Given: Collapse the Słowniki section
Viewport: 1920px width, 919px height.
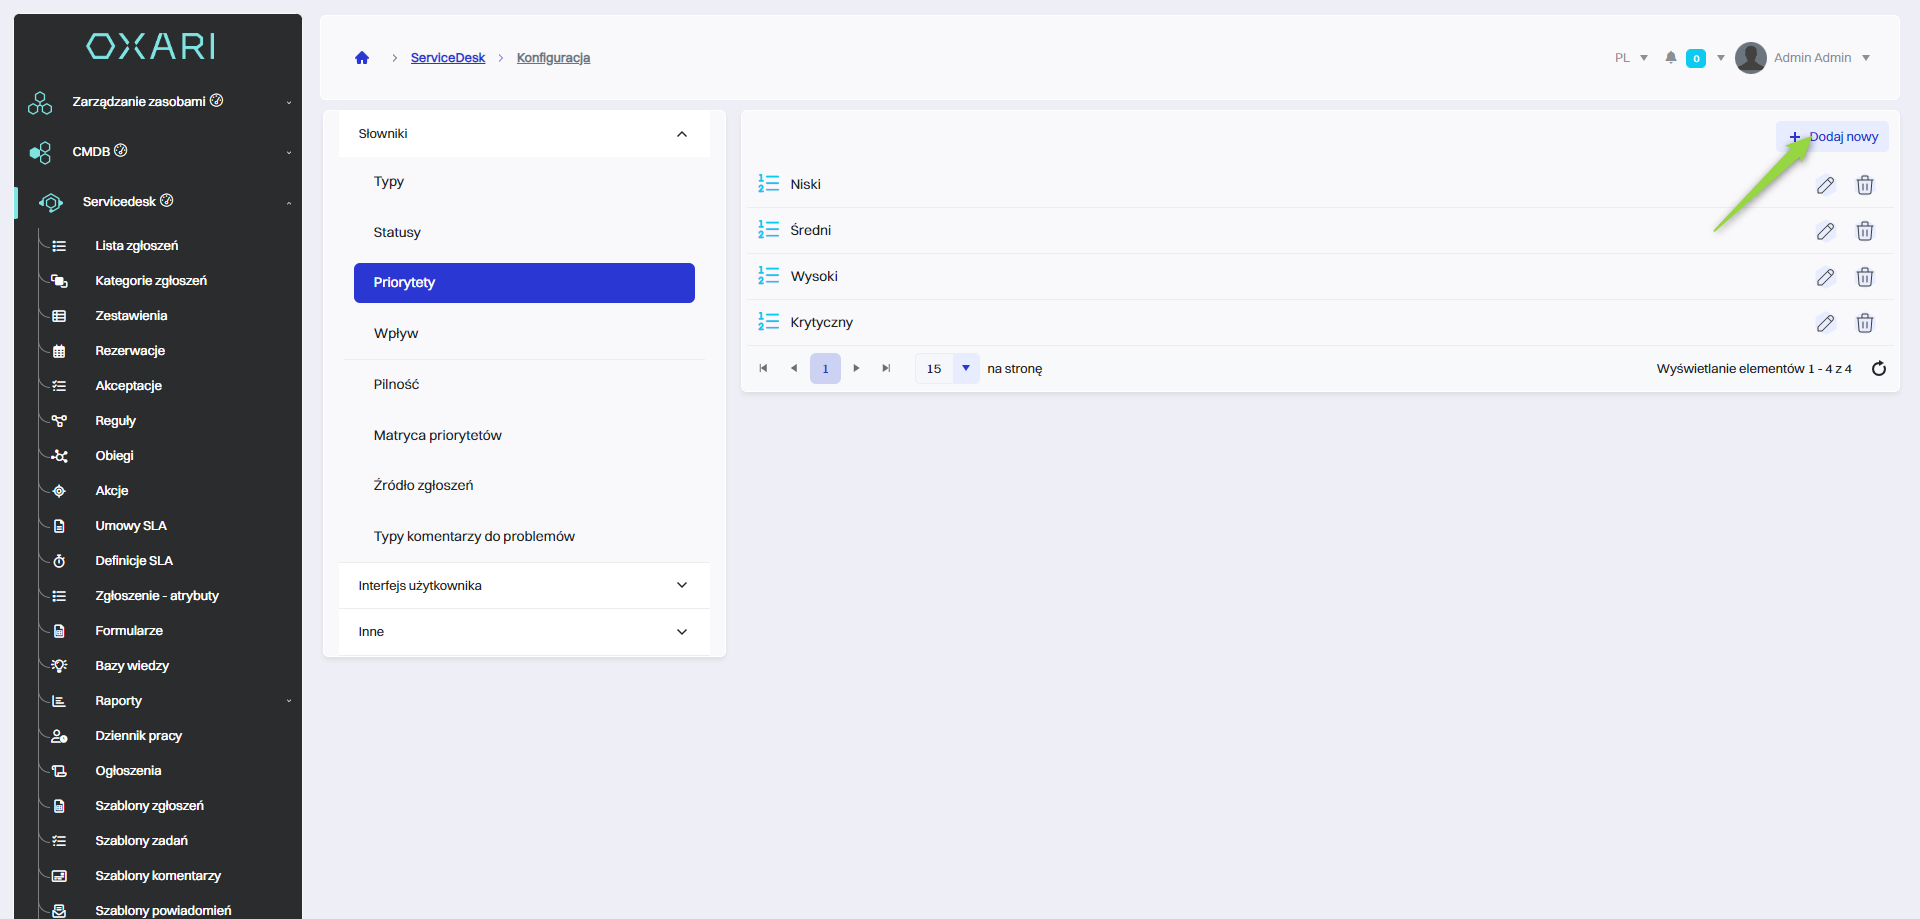Looking at the screenshot, I should point(681,134).
